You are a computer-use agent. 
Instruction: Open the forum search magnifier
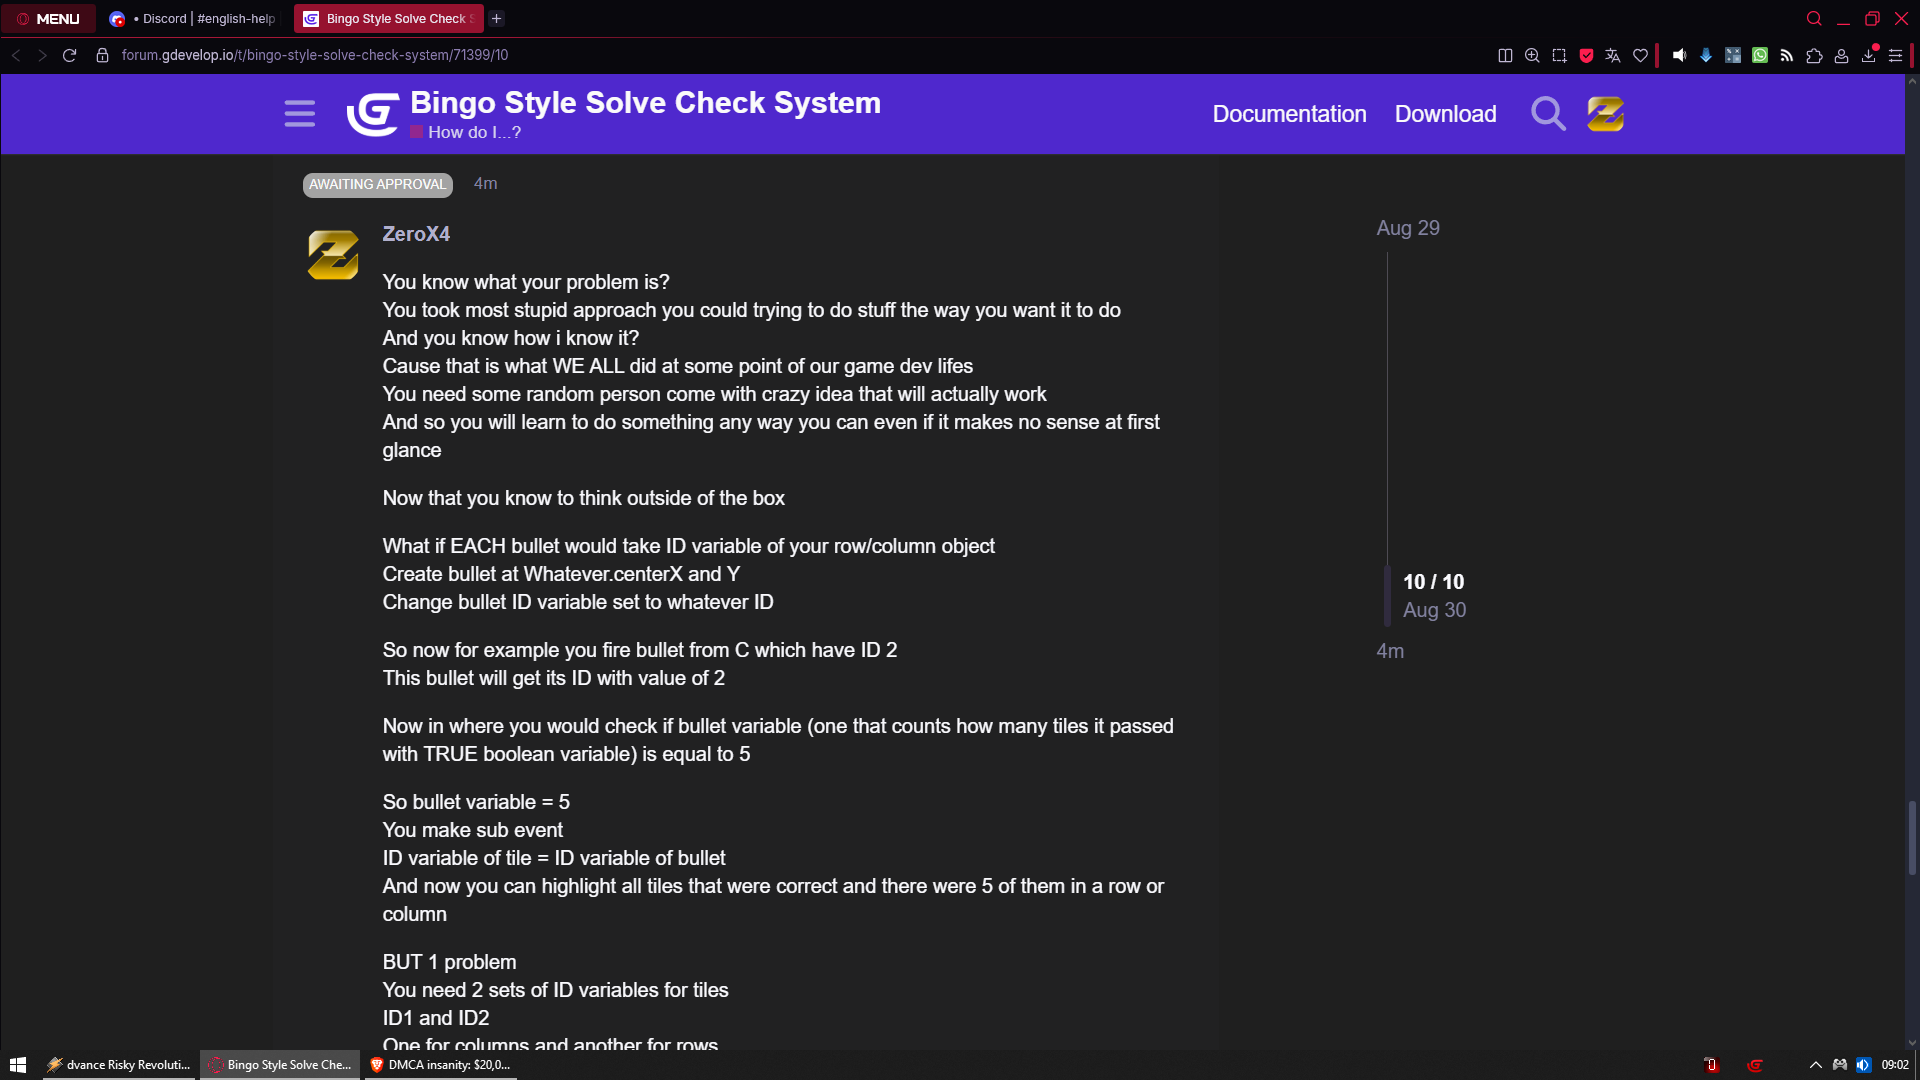coord(1548,114)
